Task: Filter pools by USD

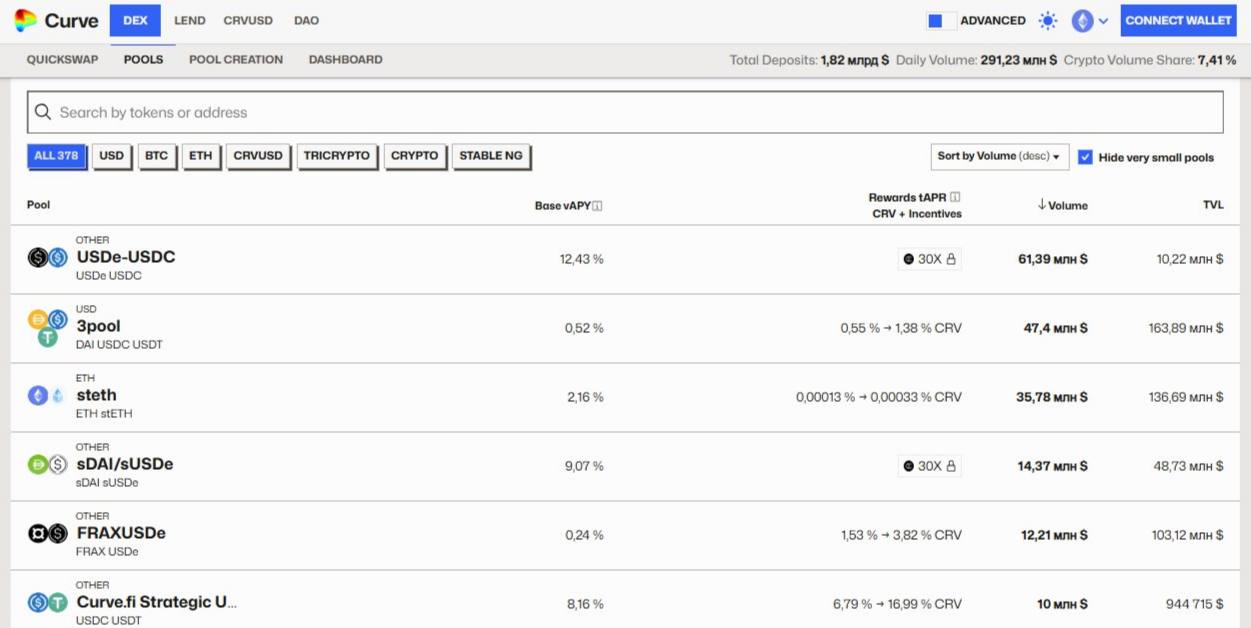Action: (x=112, y=156)
